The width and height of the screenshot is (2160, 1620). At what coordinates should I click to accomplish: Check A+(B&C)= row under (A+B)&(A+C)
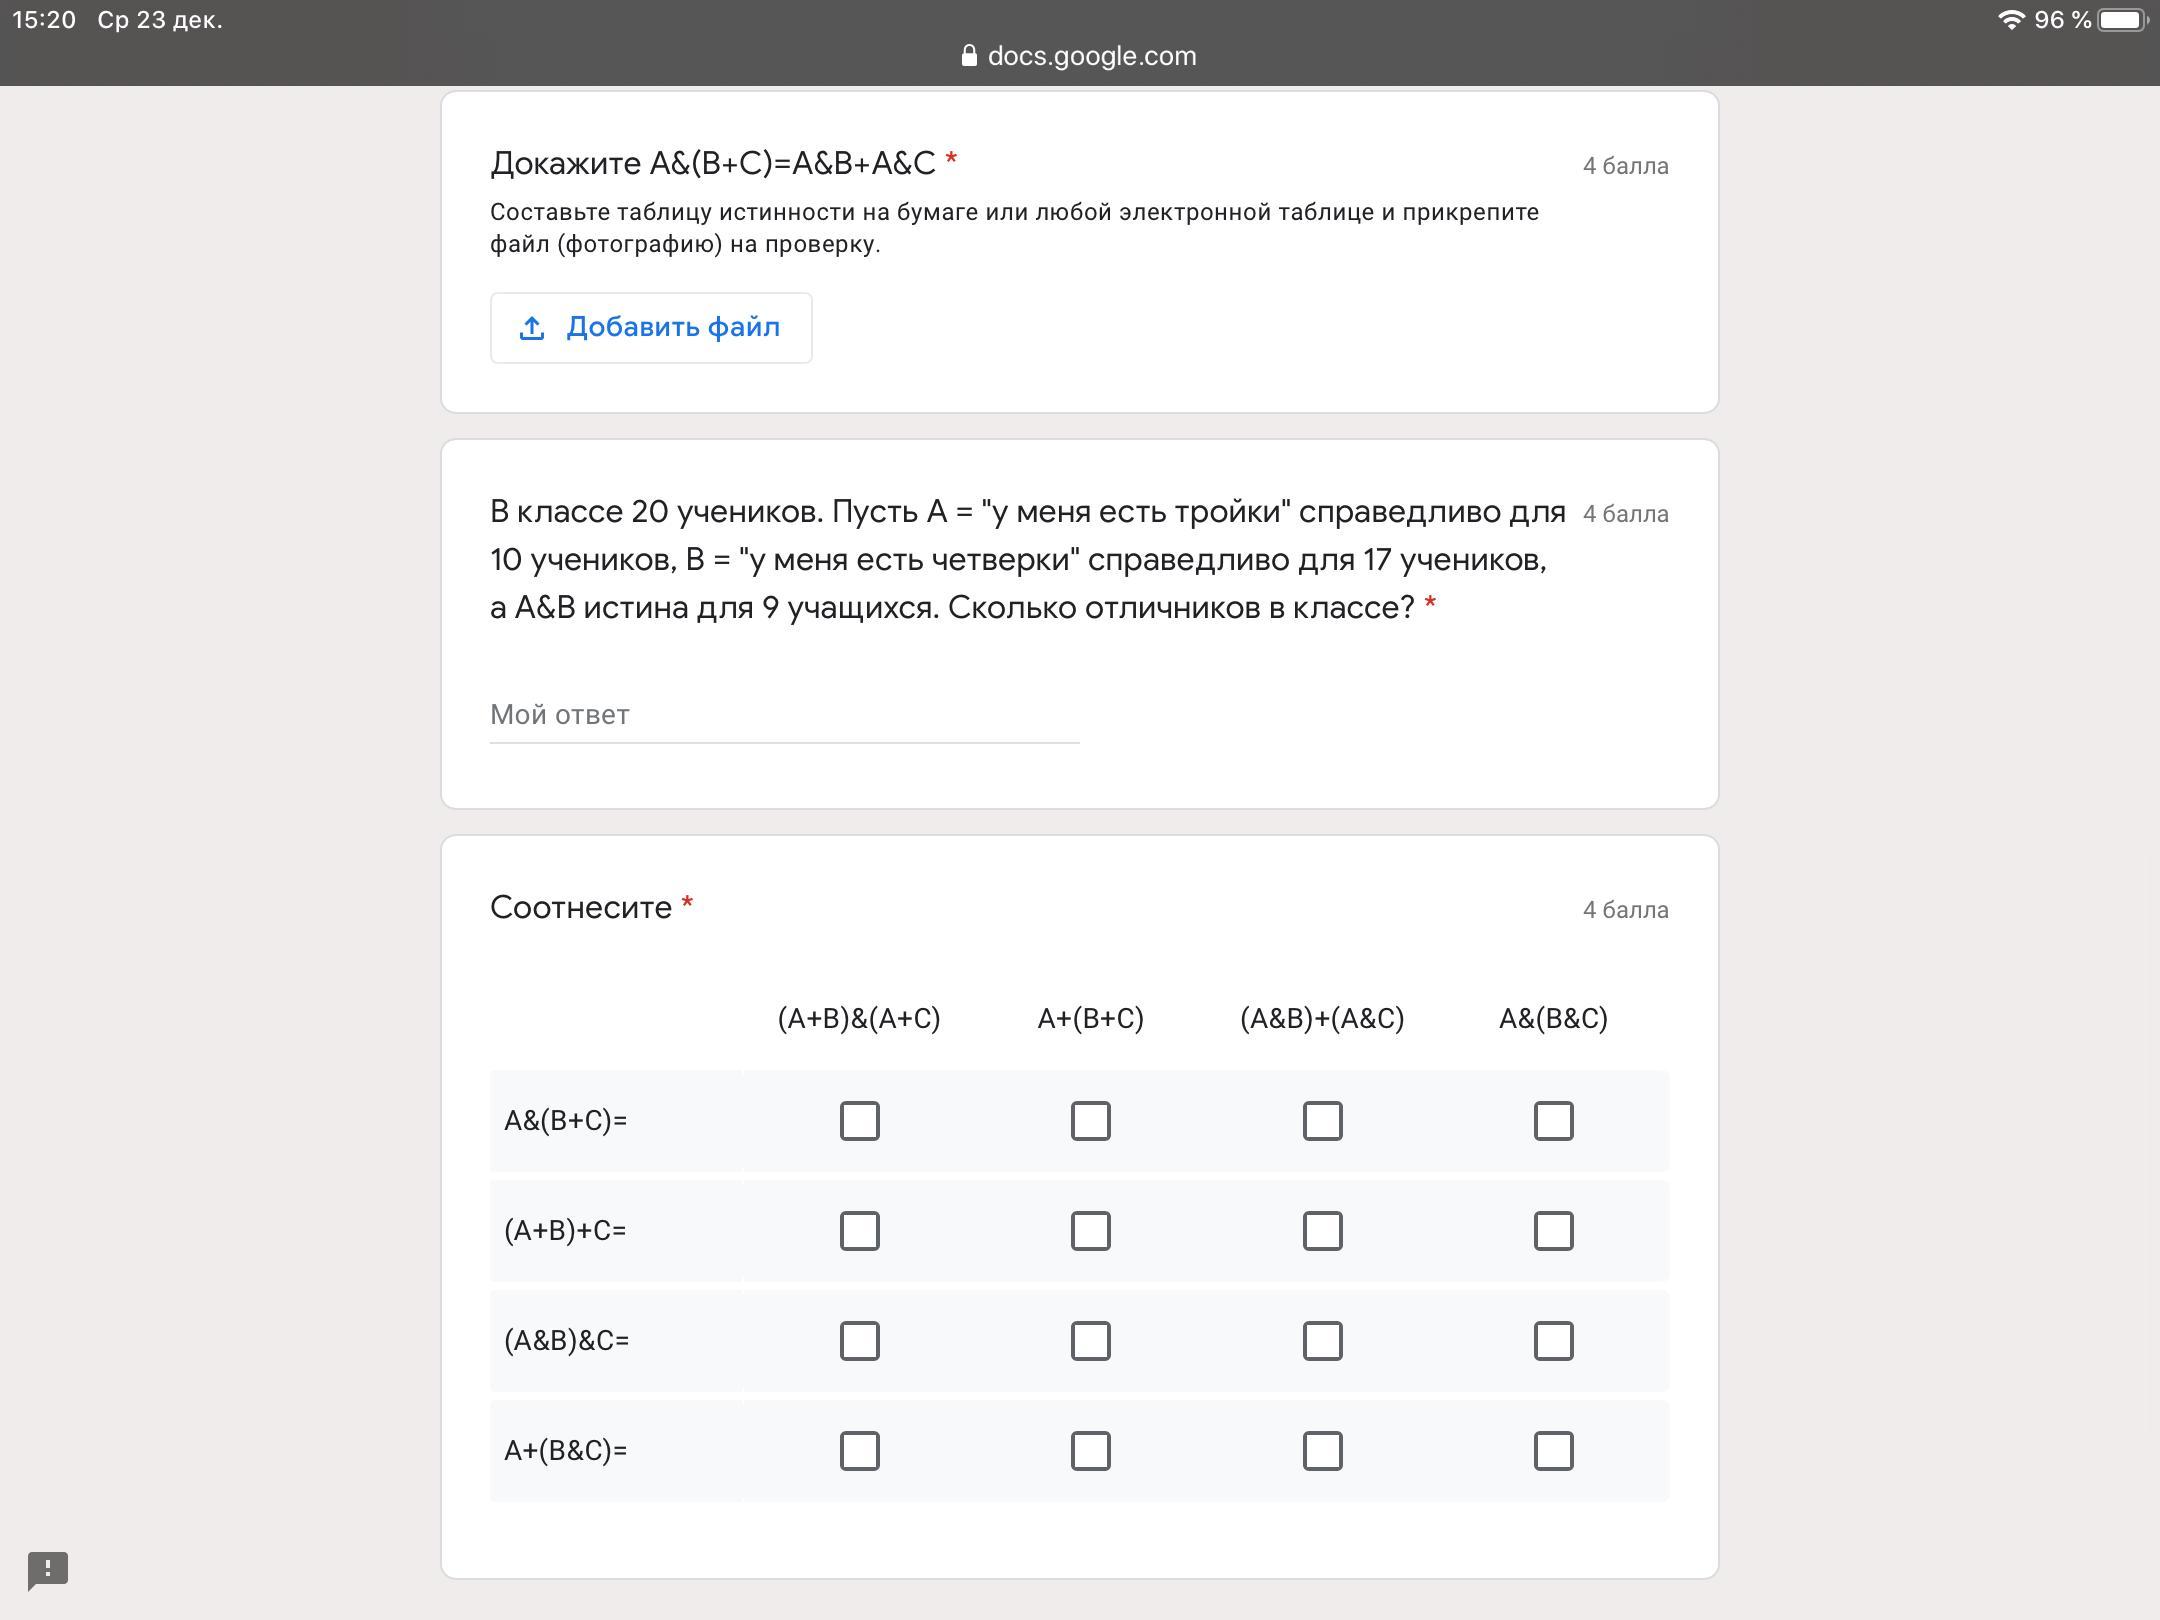click(x=859, y=1451)
